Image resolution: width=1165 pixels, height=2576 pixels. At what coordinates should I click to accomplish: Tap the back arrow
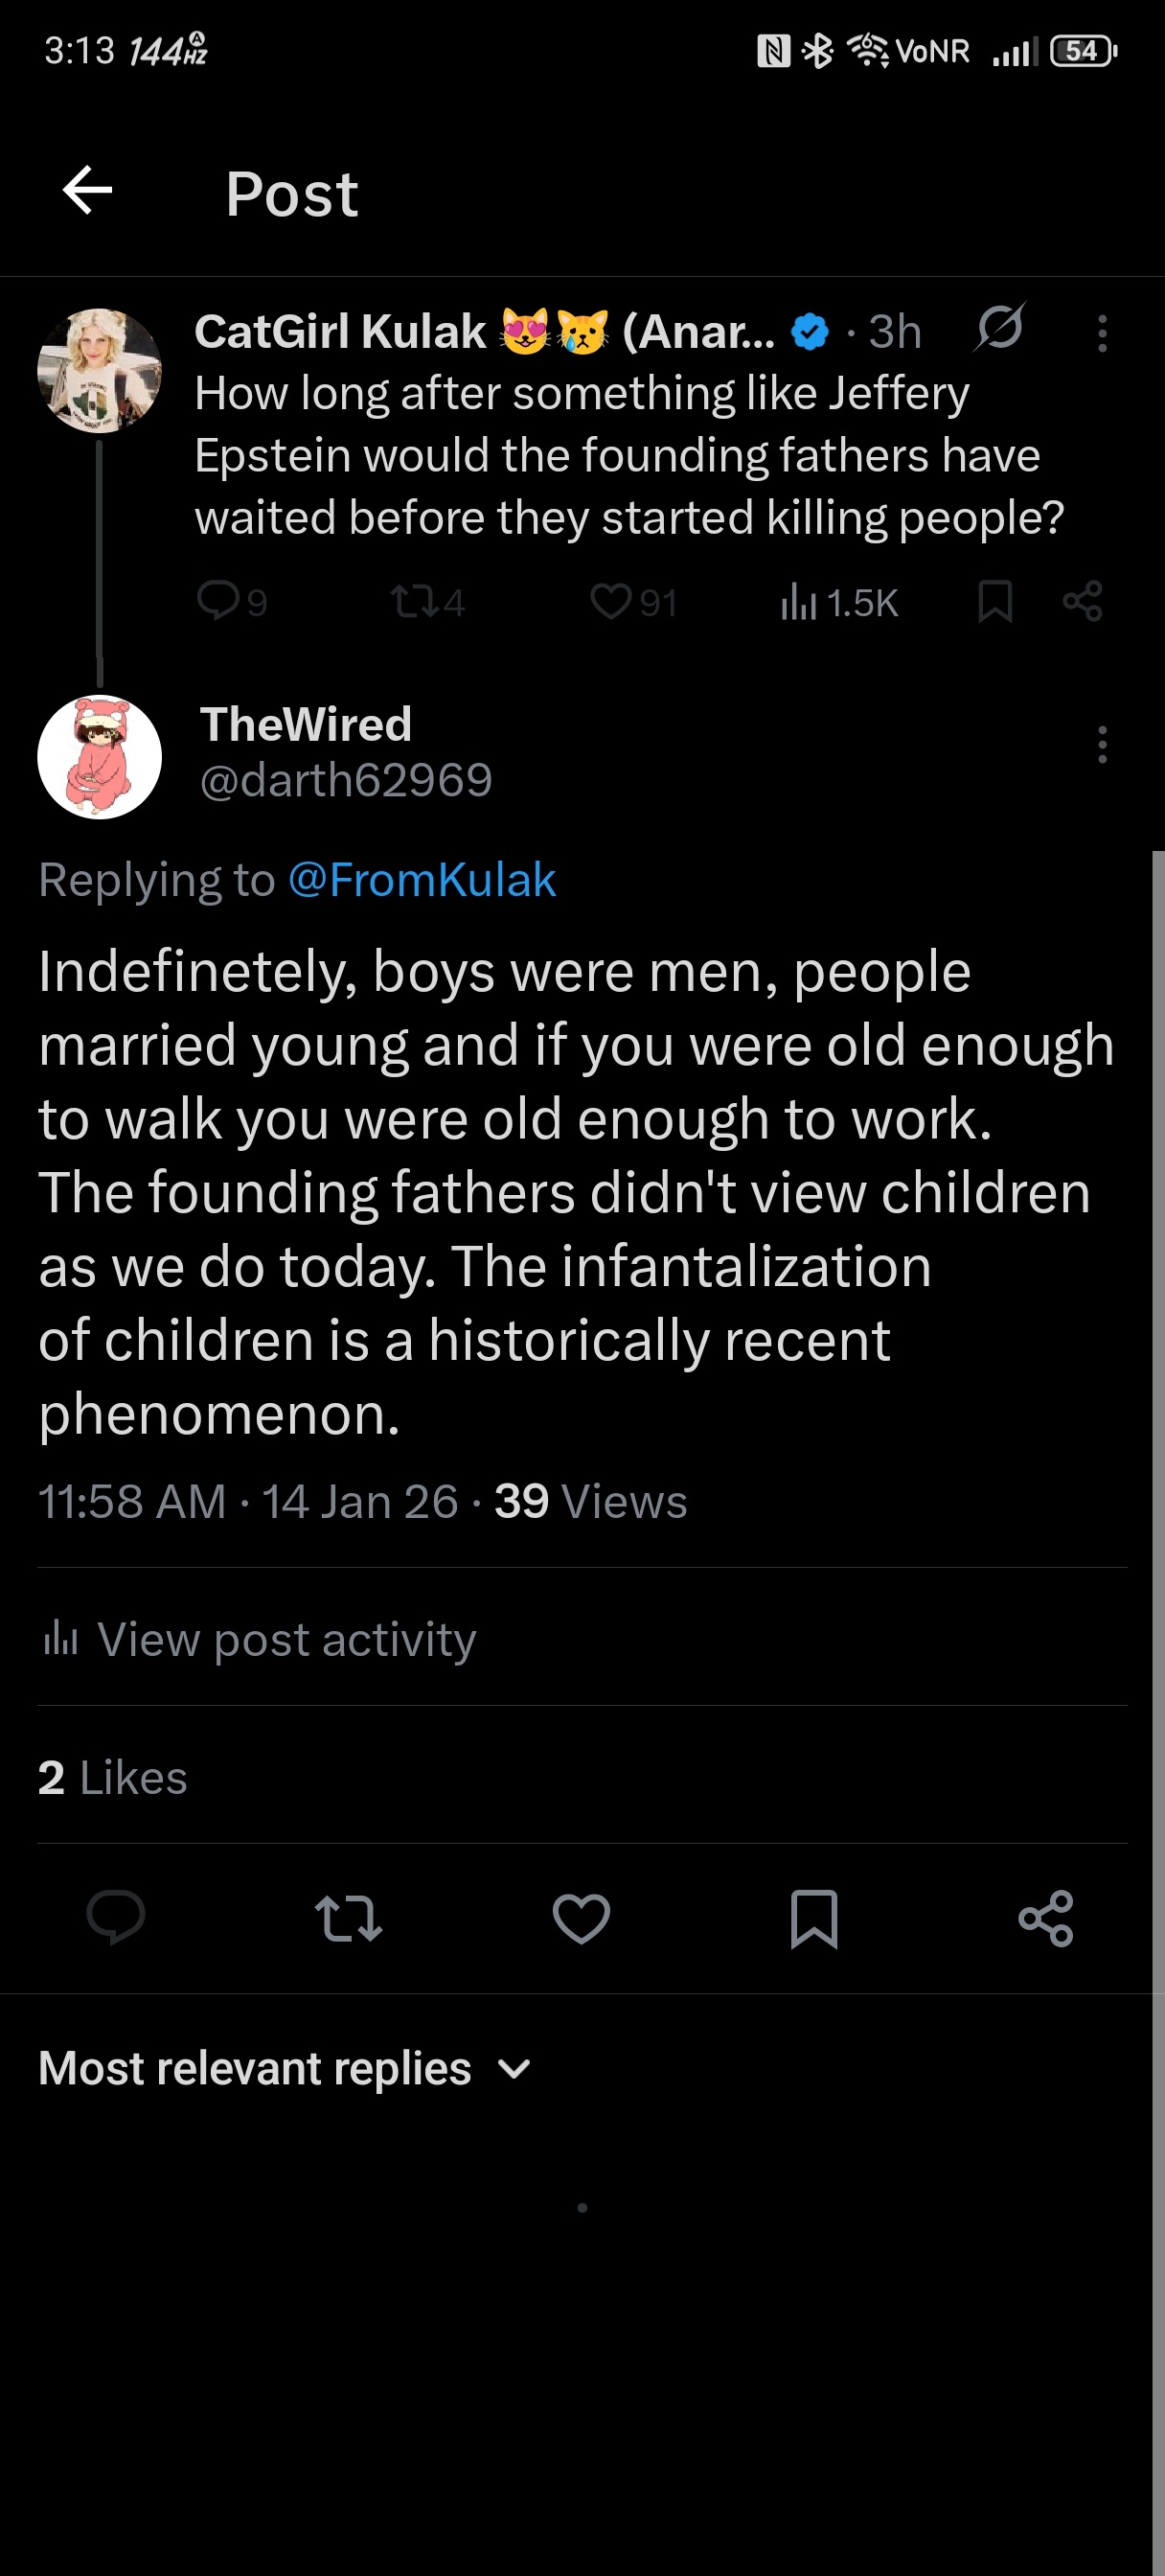tap(87, 190)
